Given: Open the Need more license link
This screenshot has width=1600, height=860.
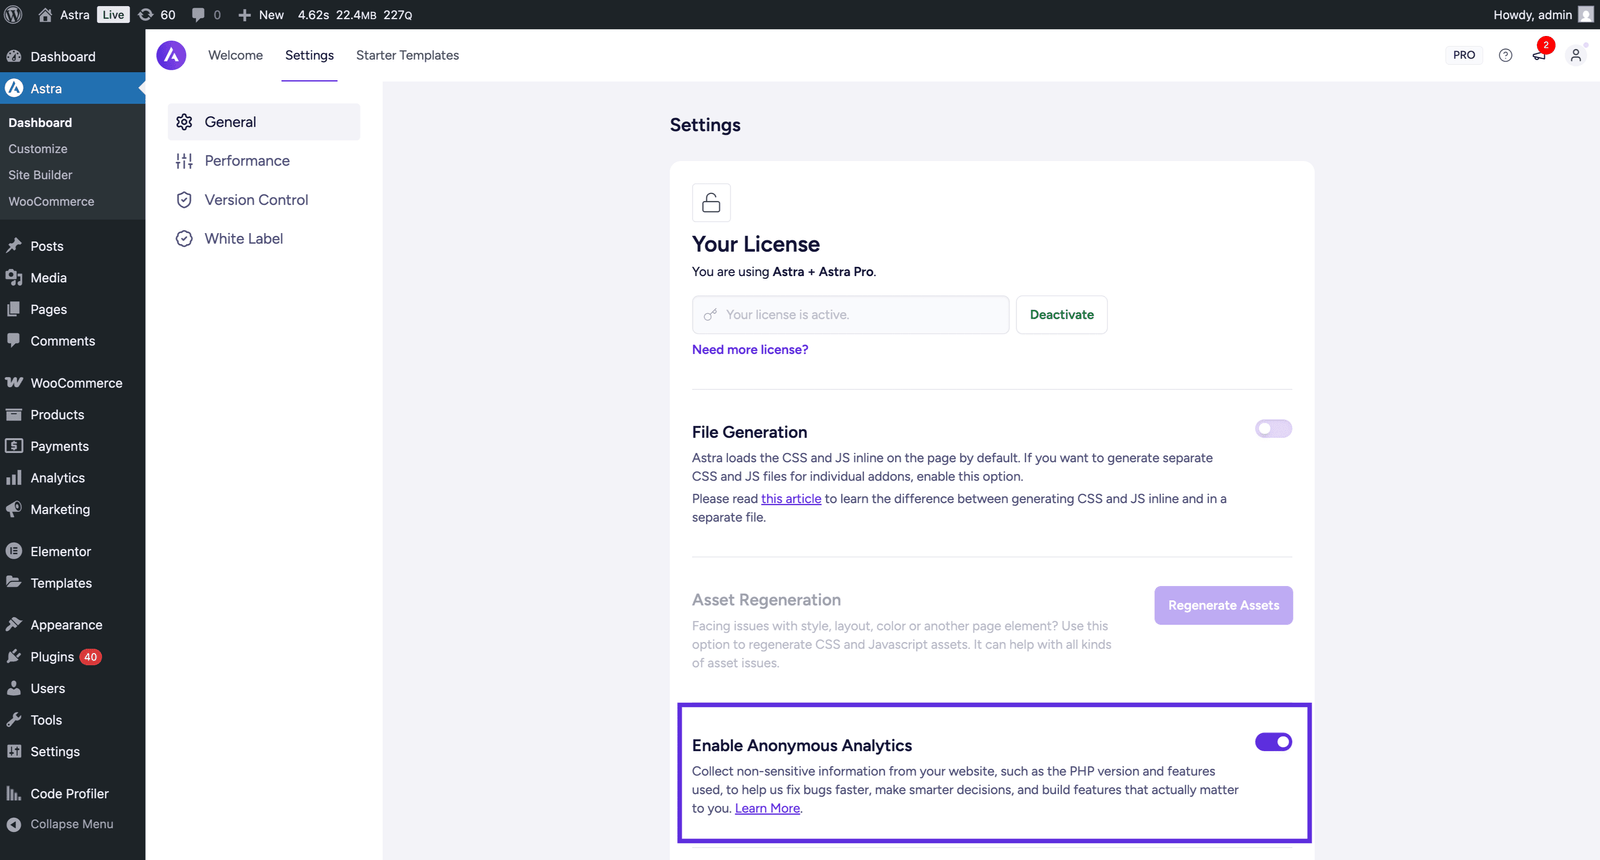Looking at the screenshot, I should click(x=750, y=350).
